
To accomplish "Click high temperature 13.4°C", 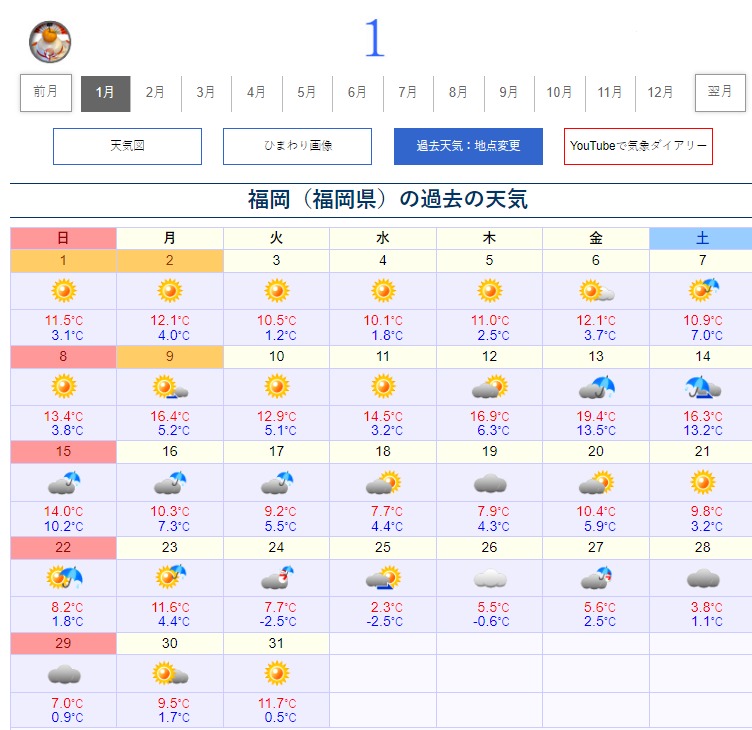I will (x=63, y=416).
